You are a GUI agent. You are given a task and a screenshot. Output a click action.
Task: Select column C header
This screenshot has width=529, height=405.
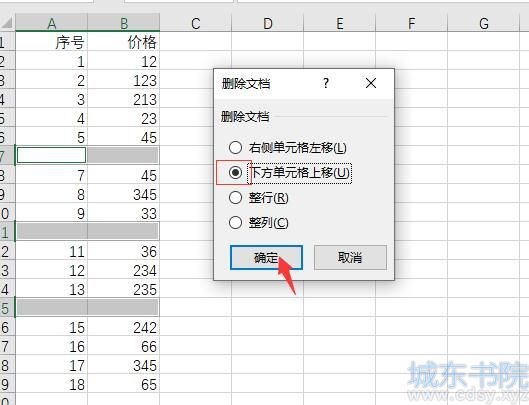[x=196, y=23]
